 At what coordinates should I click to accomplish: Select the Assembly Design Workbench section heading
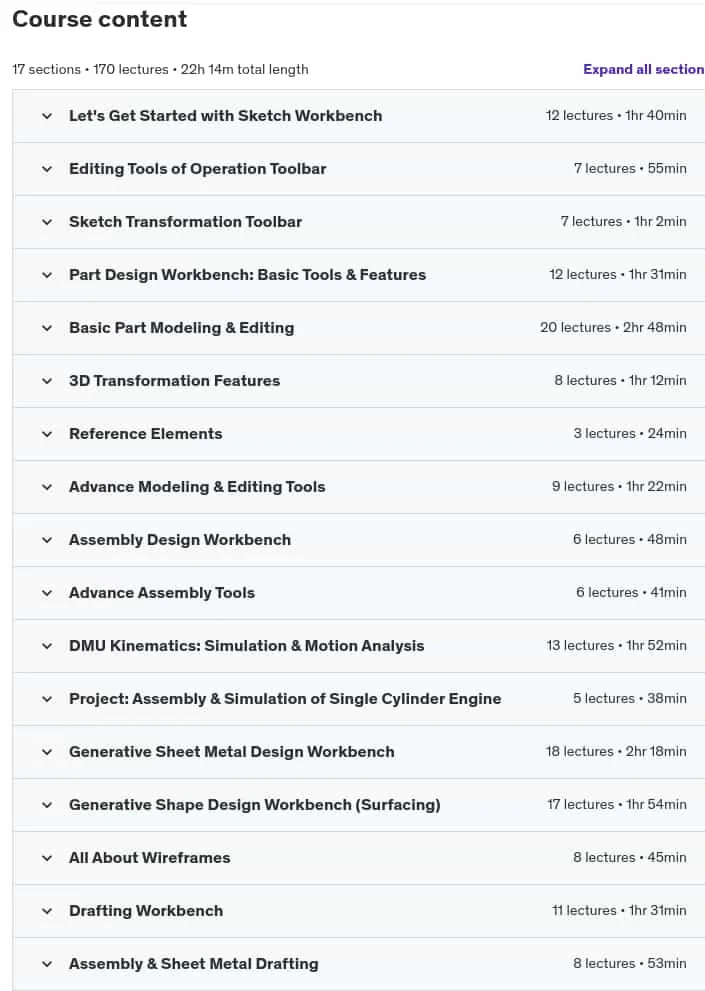click(x=180, y=540)
